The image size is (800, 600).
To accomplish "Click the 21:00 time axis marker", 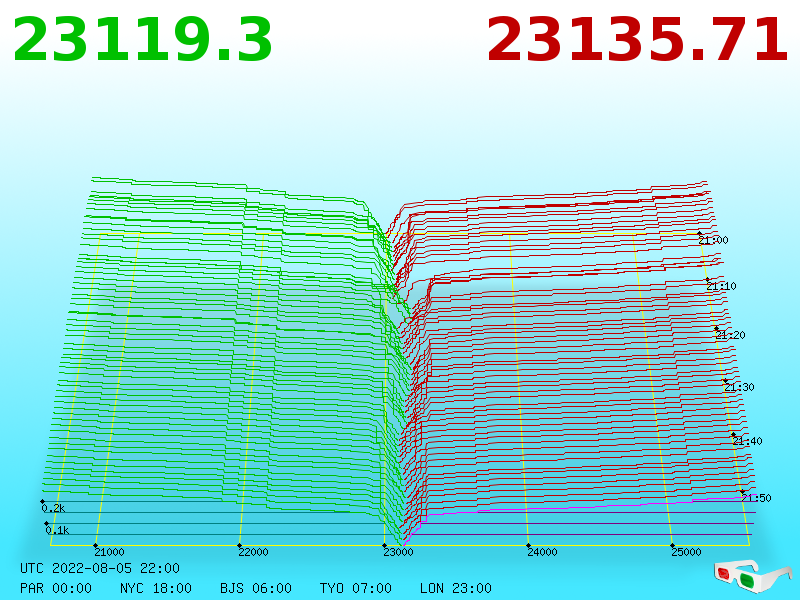I will click(x=714, y=240).
